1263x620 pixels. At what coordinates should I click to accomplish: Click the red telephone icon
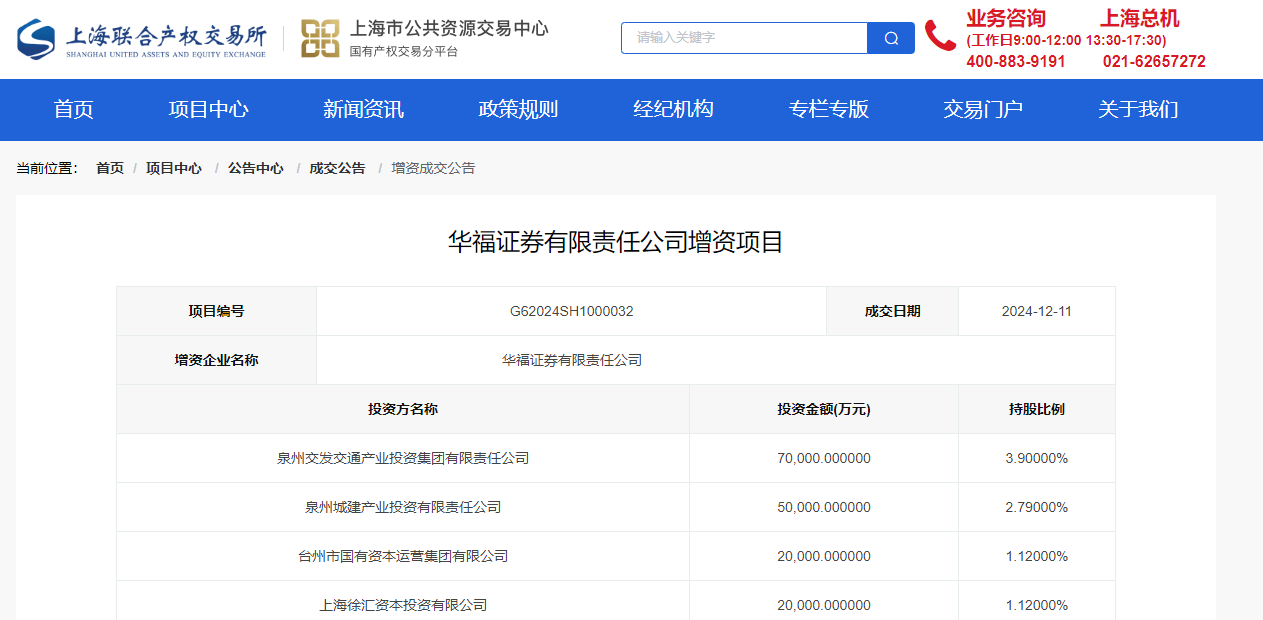click(940, 35)
